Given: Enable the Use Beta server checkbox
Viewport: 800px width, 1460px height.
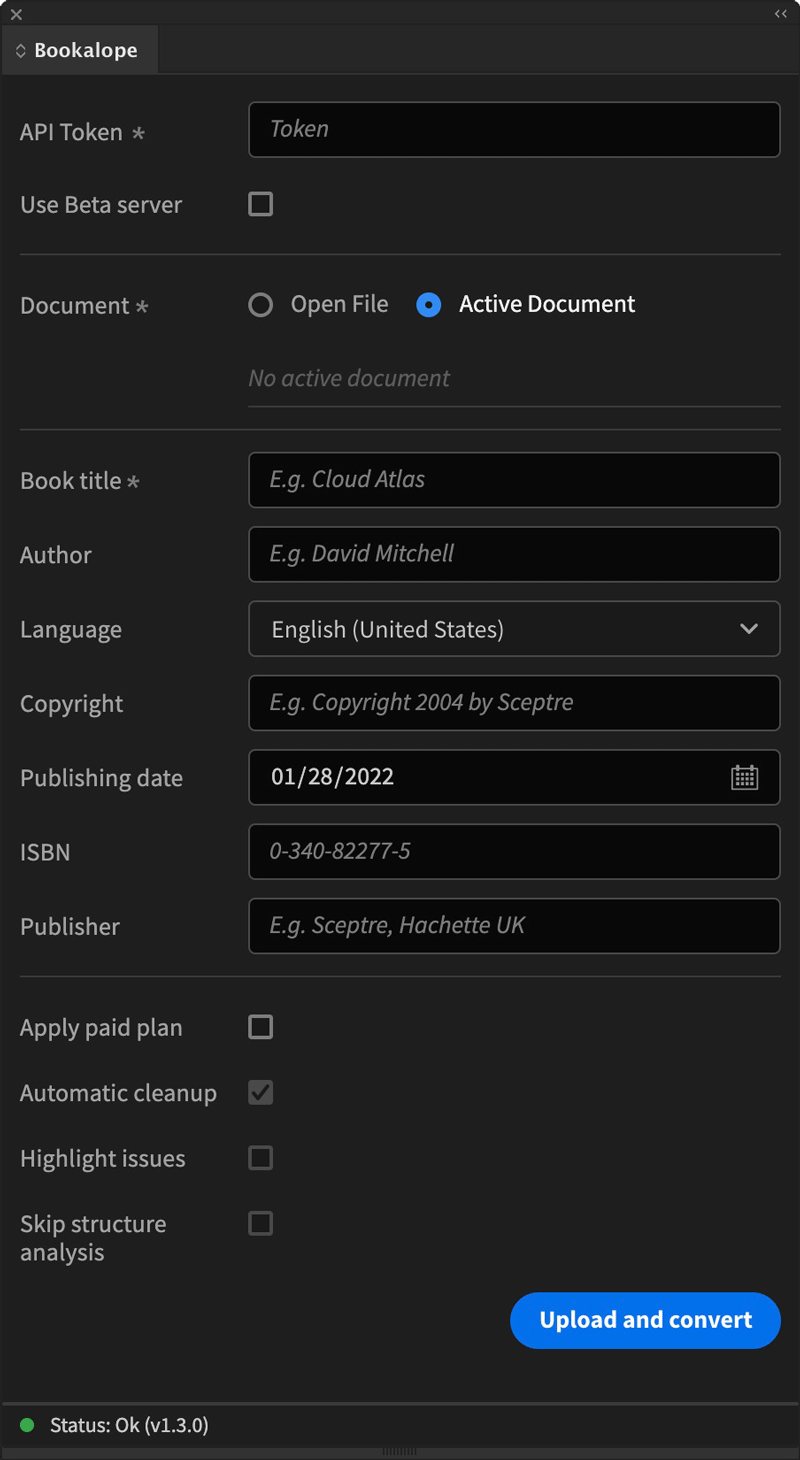Looking at the screenshot, I should 260,204.
